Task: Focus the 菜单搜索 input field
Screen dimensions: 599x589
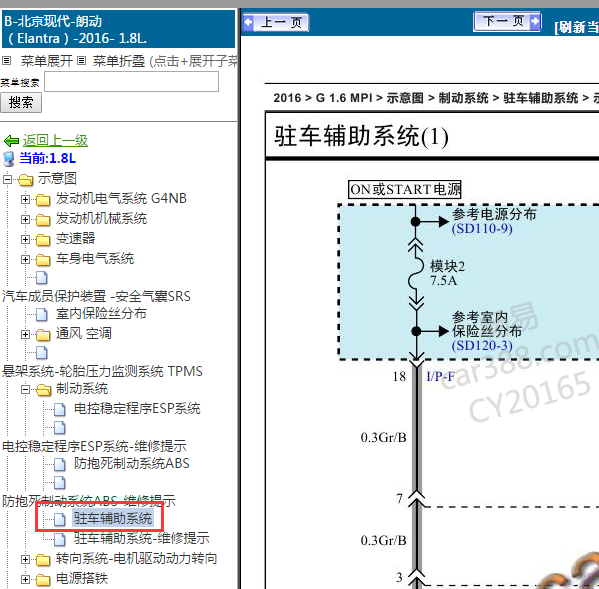Action: click(x=131, y=81)
